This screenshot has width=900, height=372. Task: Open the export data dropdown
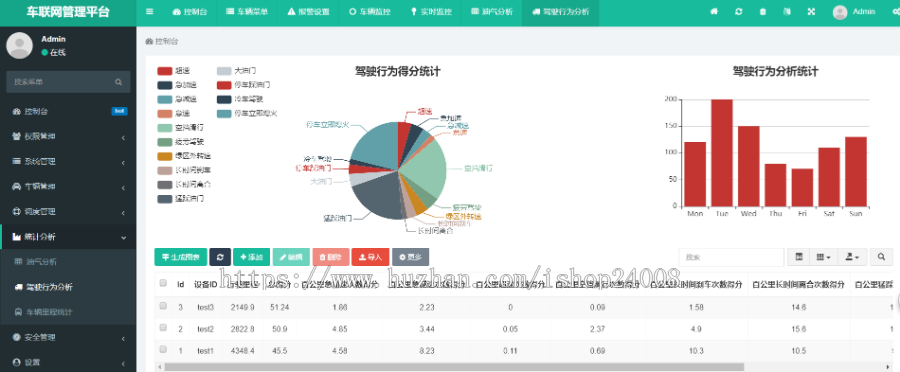[x=852, y=258]
